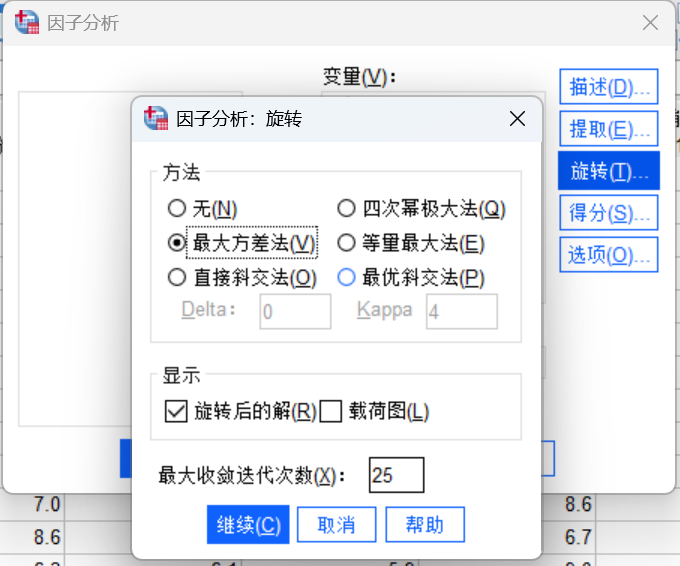680x566 pixels.
Task: Click the 变量(V): label
Action: point(360,77)
